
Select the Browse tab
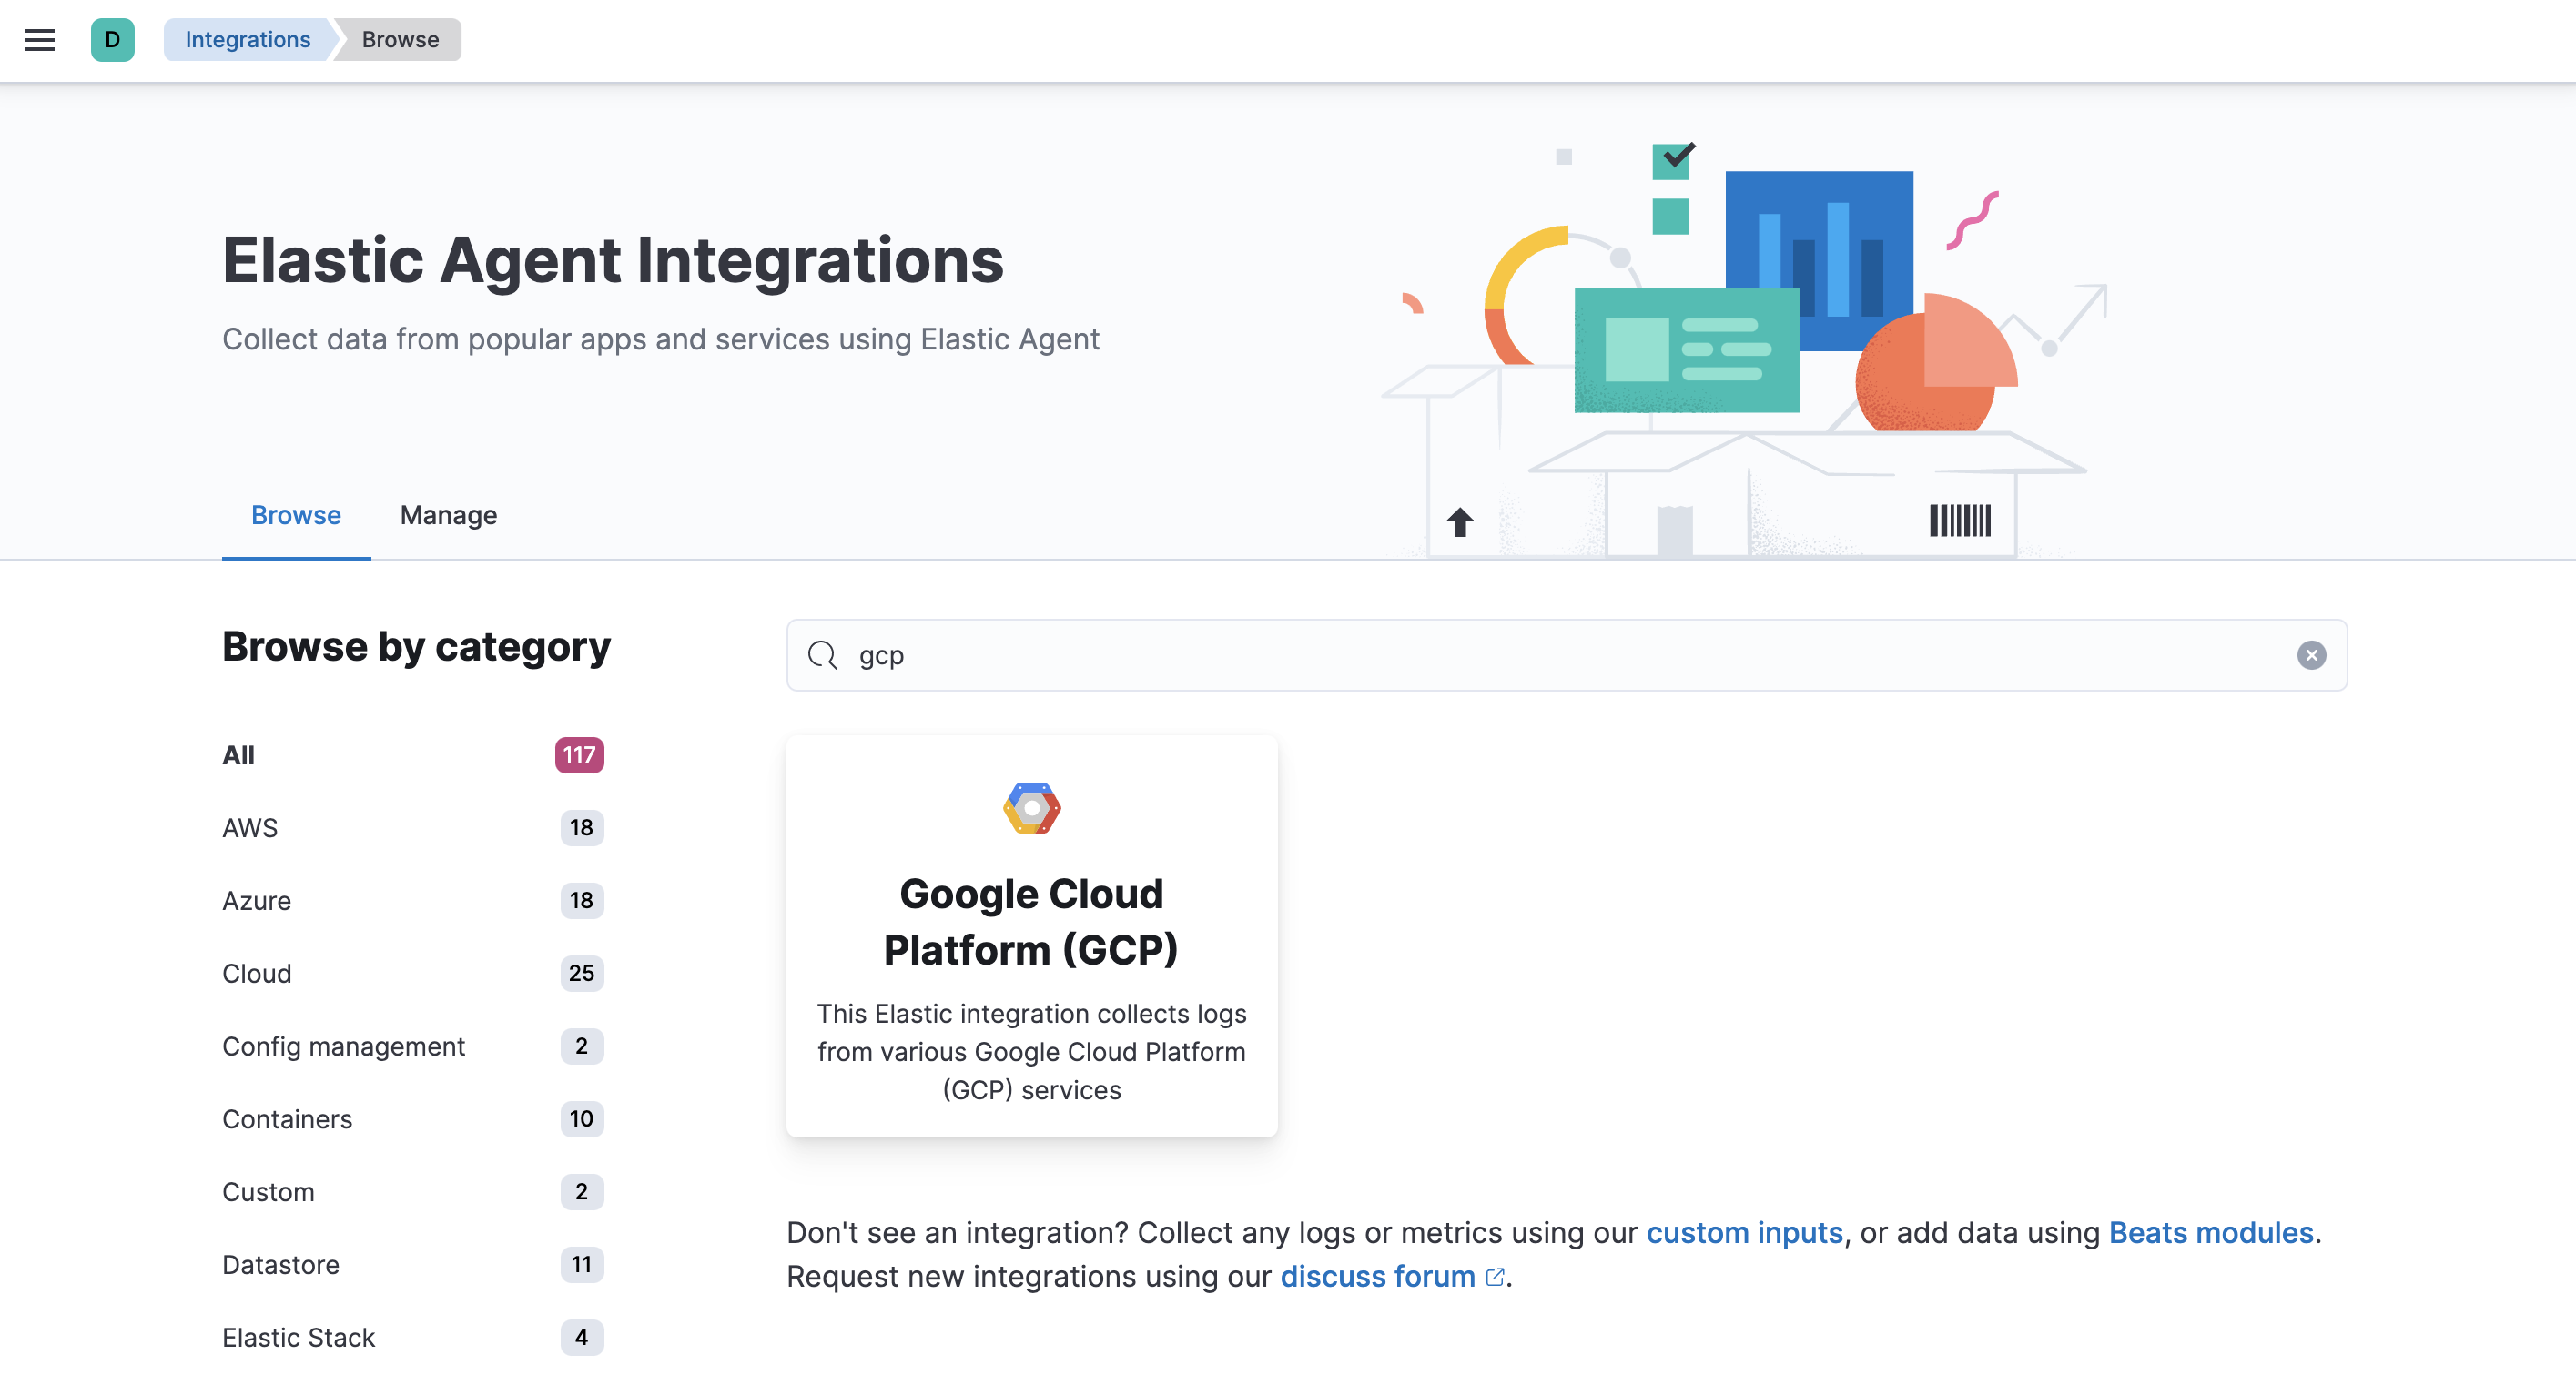295,515
